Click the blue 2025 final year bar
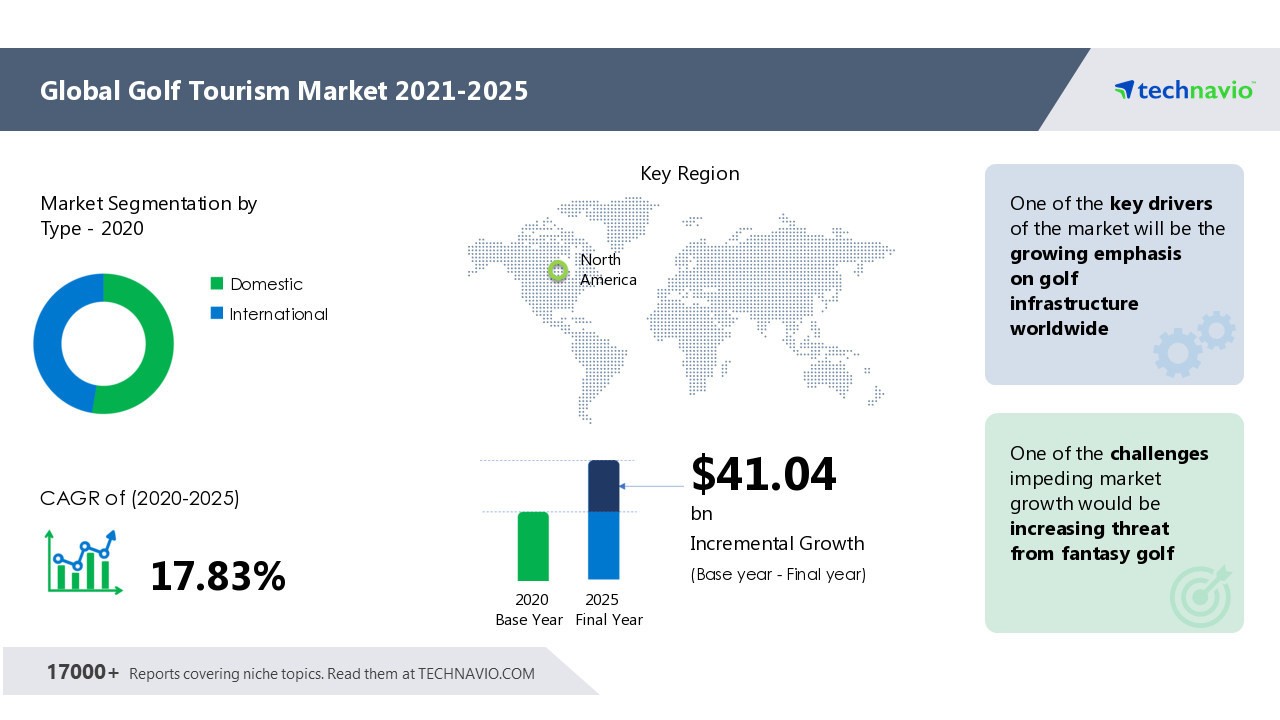 tap(603, 545)
